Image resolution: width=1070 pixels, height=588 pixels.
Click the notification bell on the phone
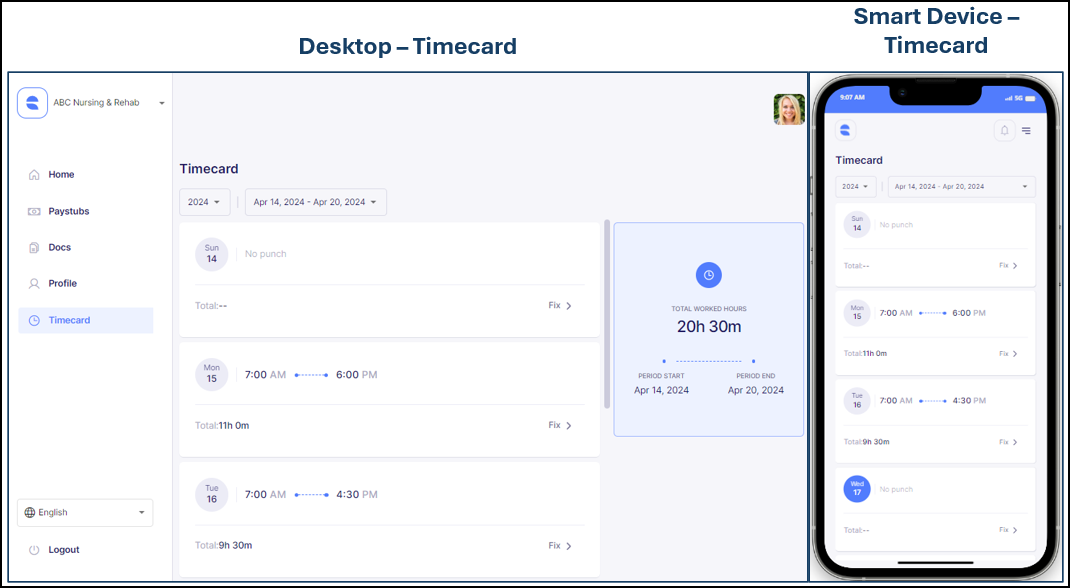click(1004, 130)
